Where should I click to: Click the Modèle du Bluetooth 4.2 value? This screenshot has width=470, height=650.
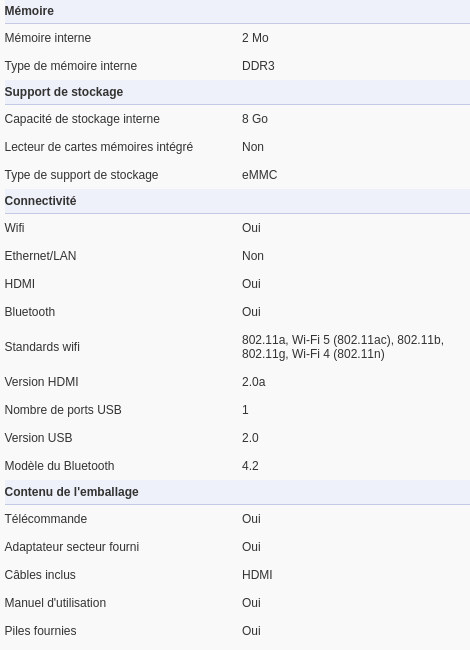250,466
